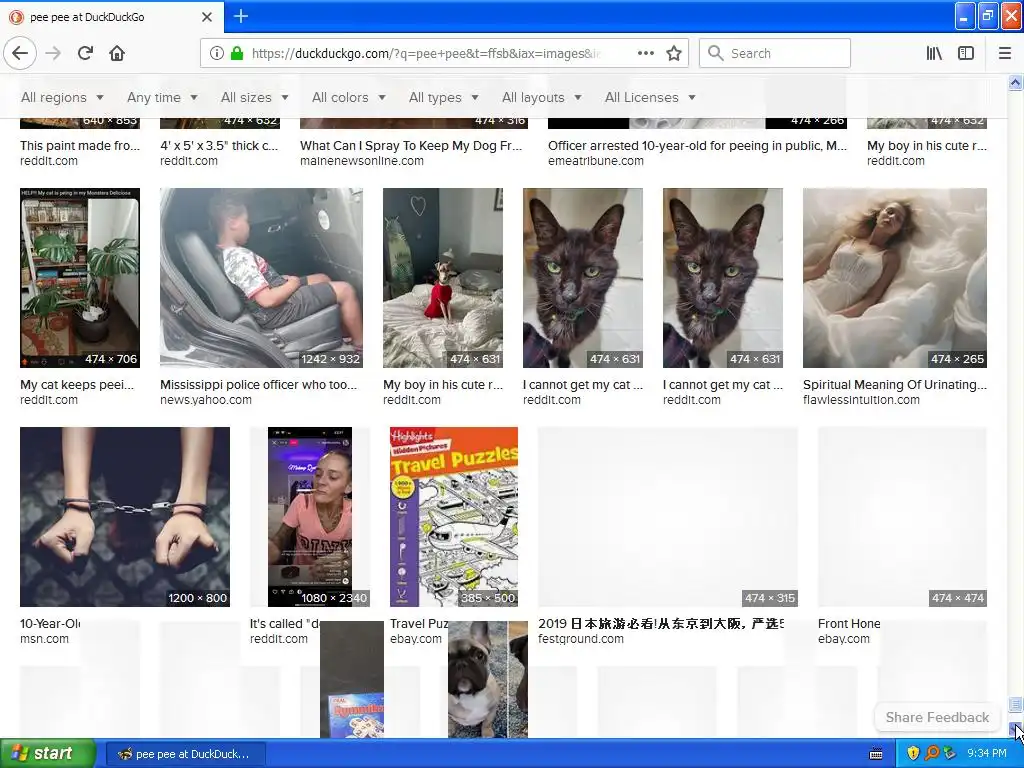The image size is (1024, 768).
Task: Click the green secure connection padlock
Action: coord(237,53)
